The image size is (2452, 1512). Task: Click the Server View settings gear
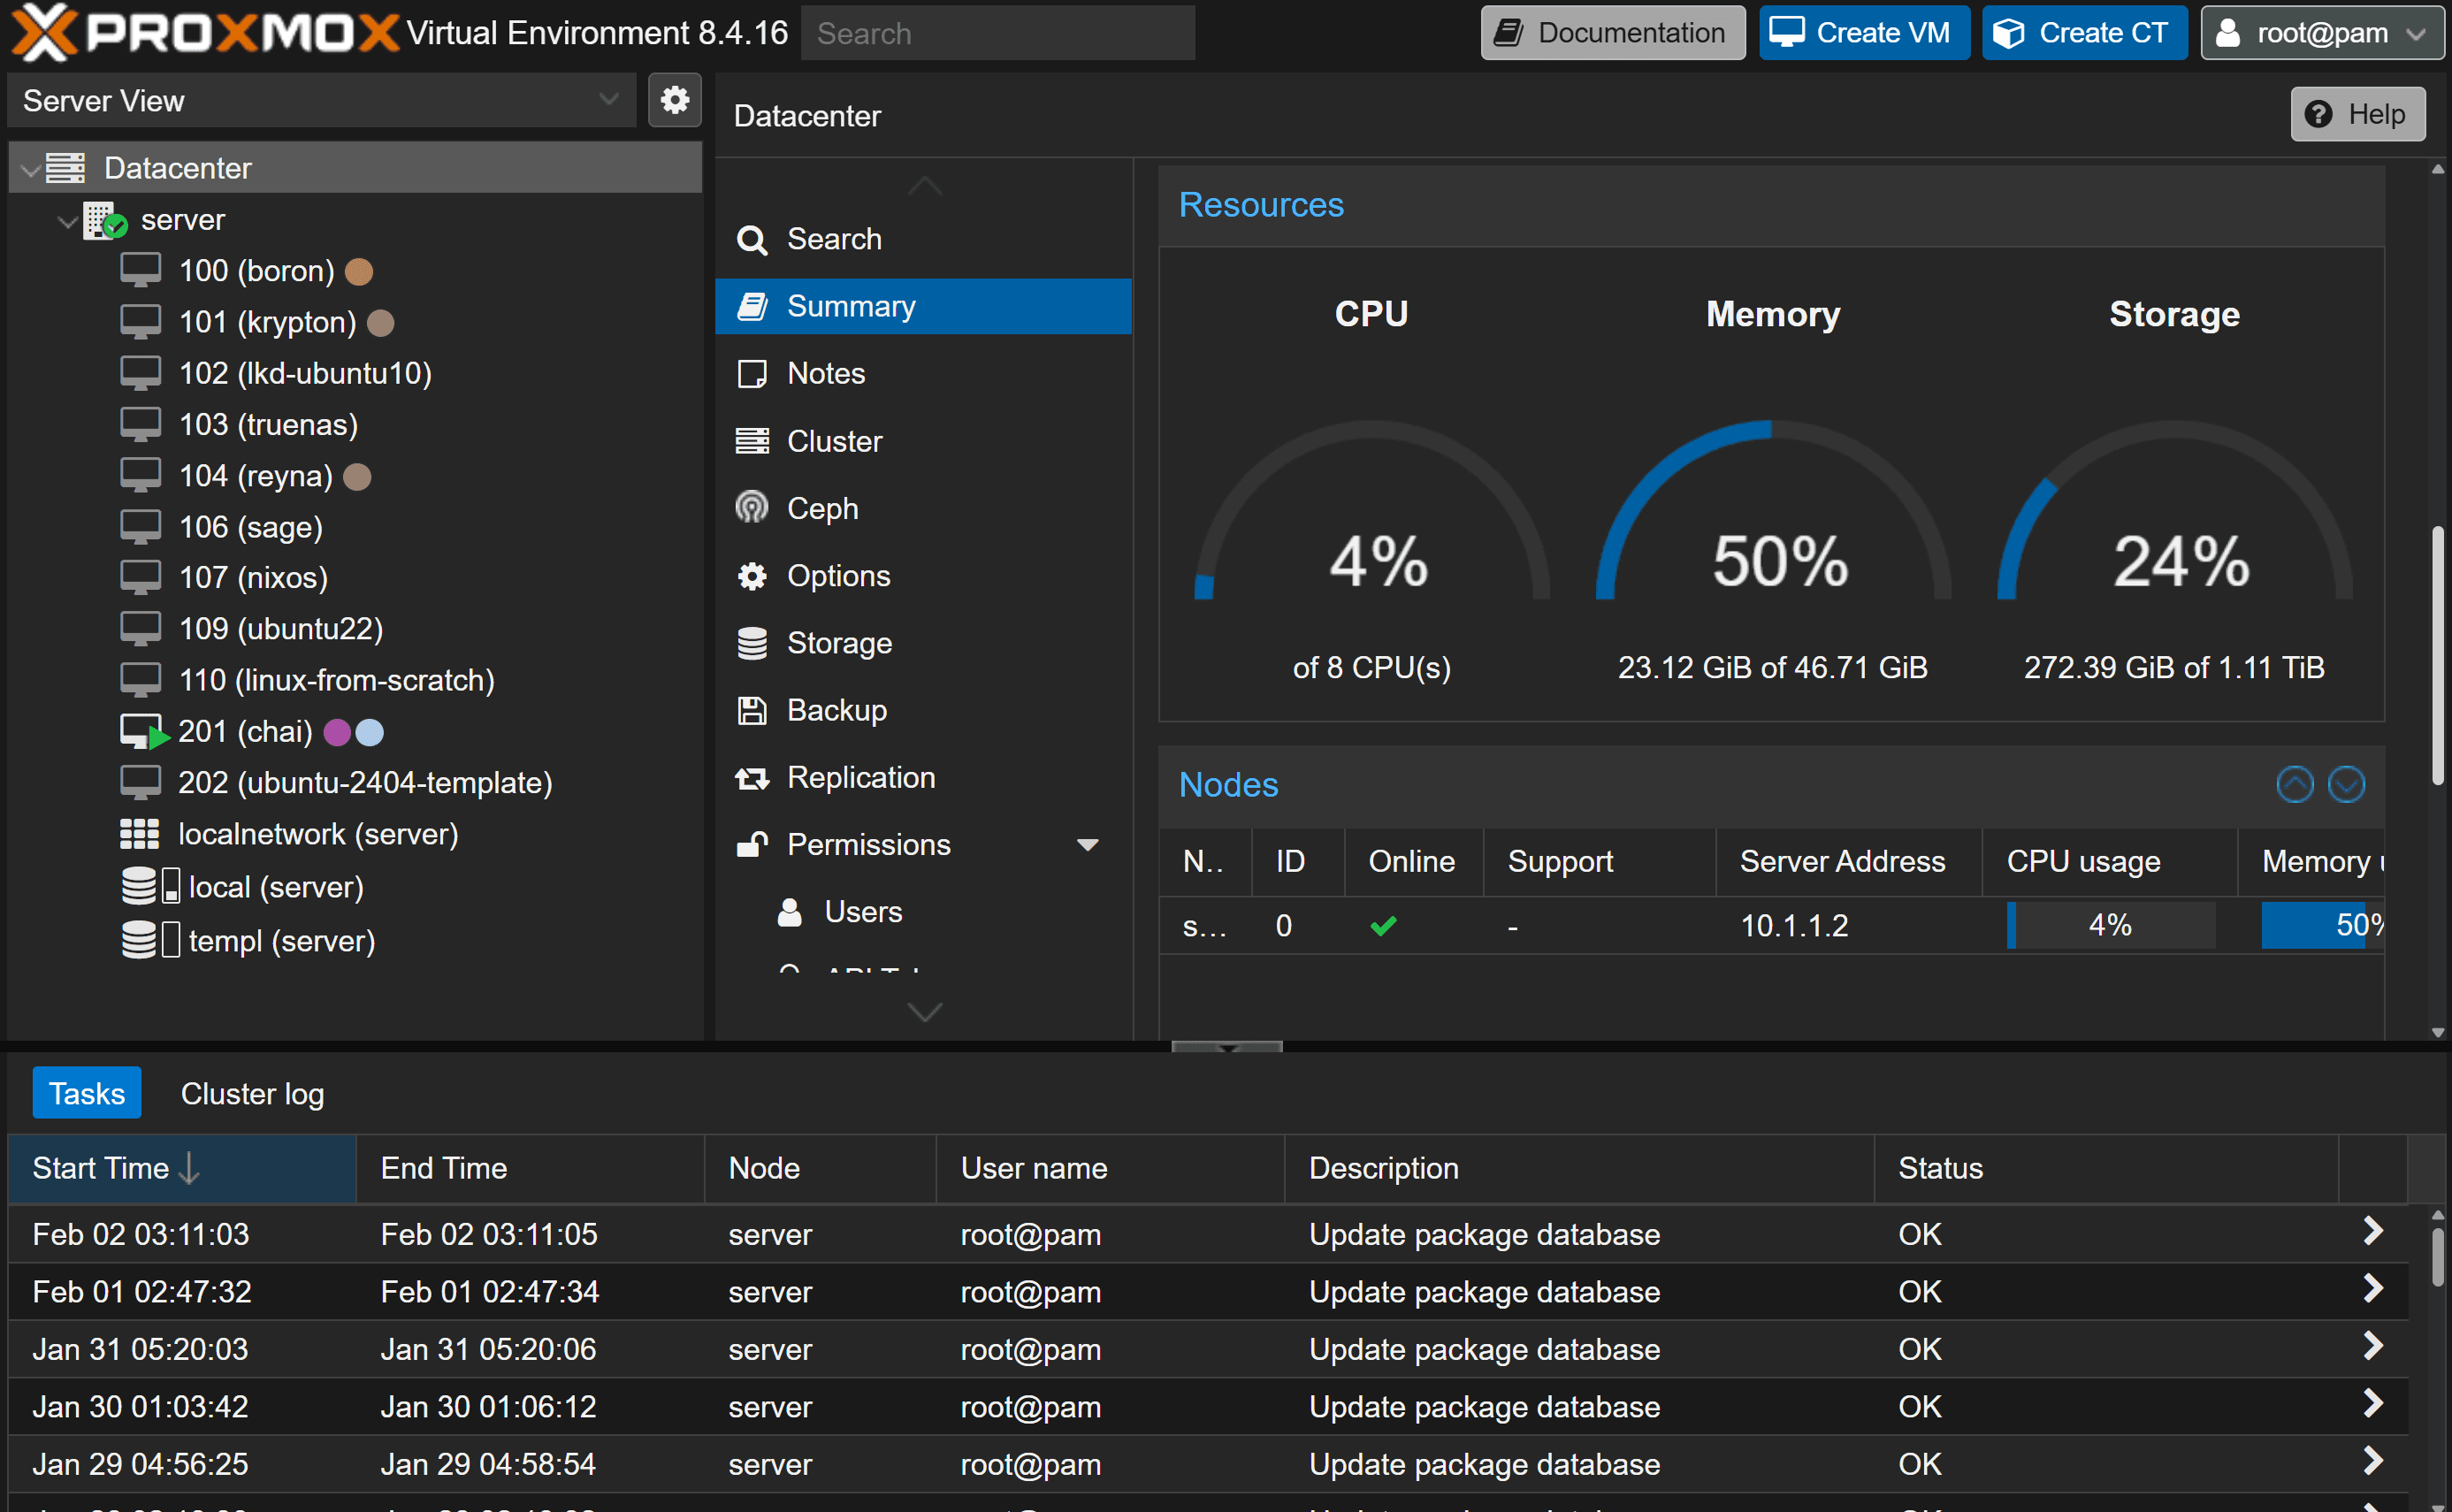pos(675,100)
